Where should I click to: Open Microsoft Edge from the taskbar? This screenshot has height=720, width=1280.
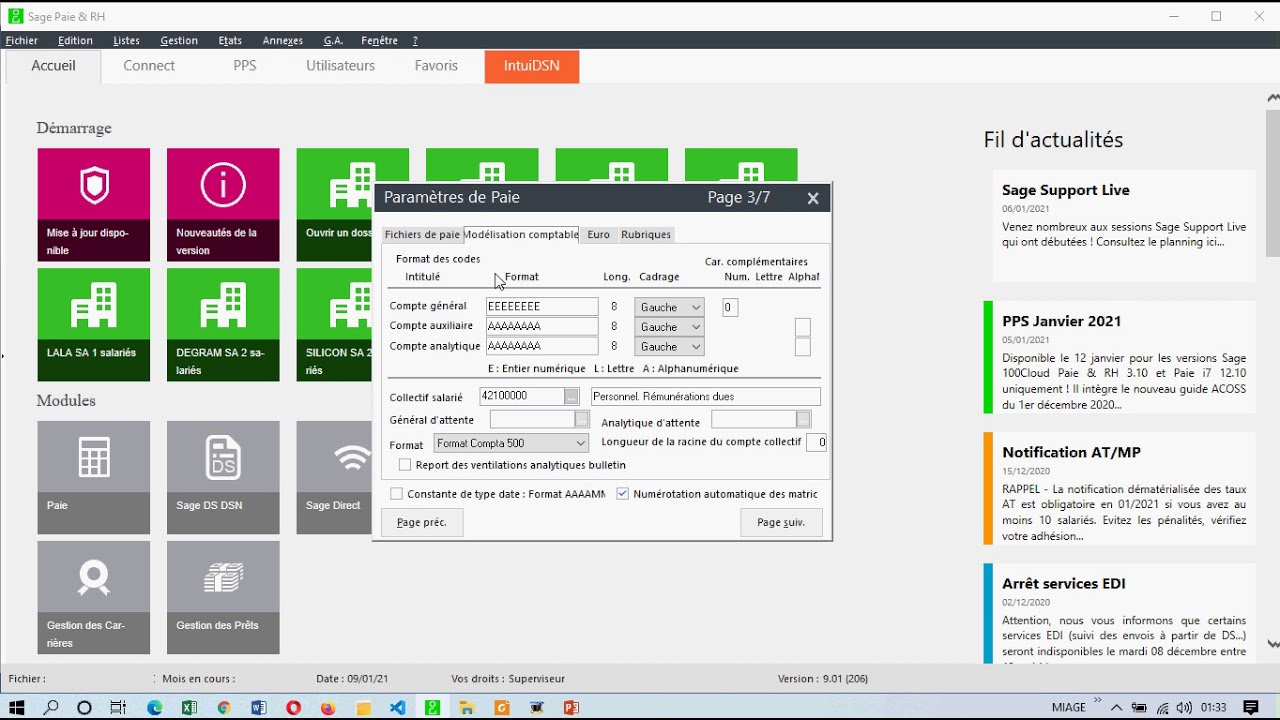click(154, 707)
